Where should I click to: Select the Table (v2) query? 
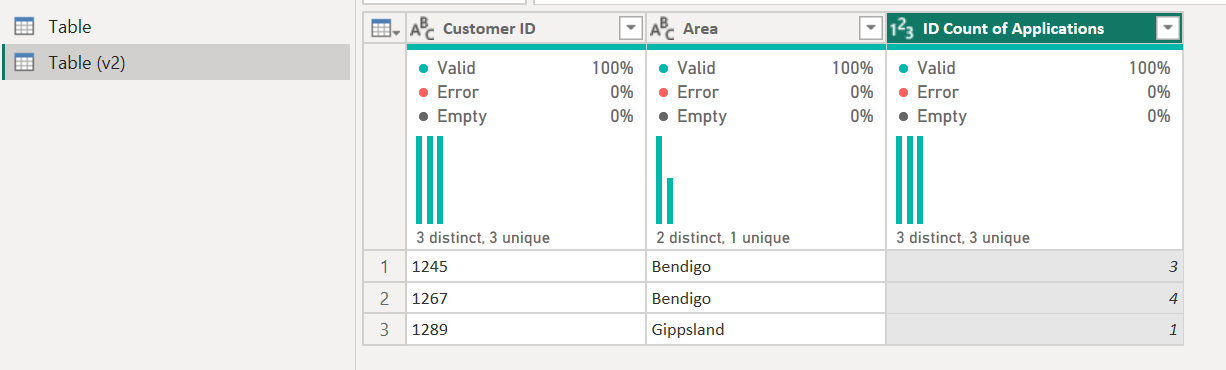[175, 63]
